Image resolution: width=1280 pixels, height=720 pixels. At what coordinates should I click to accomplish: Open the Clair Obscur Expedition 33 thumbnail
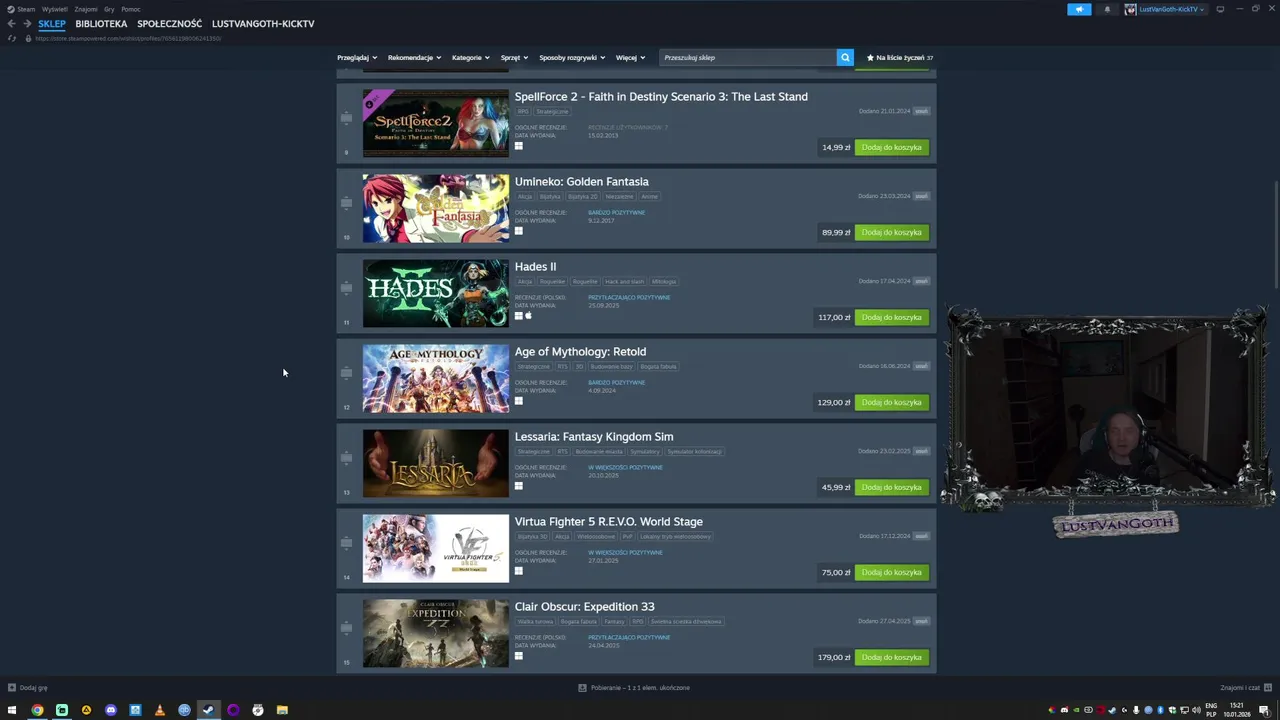pos(435,633)
